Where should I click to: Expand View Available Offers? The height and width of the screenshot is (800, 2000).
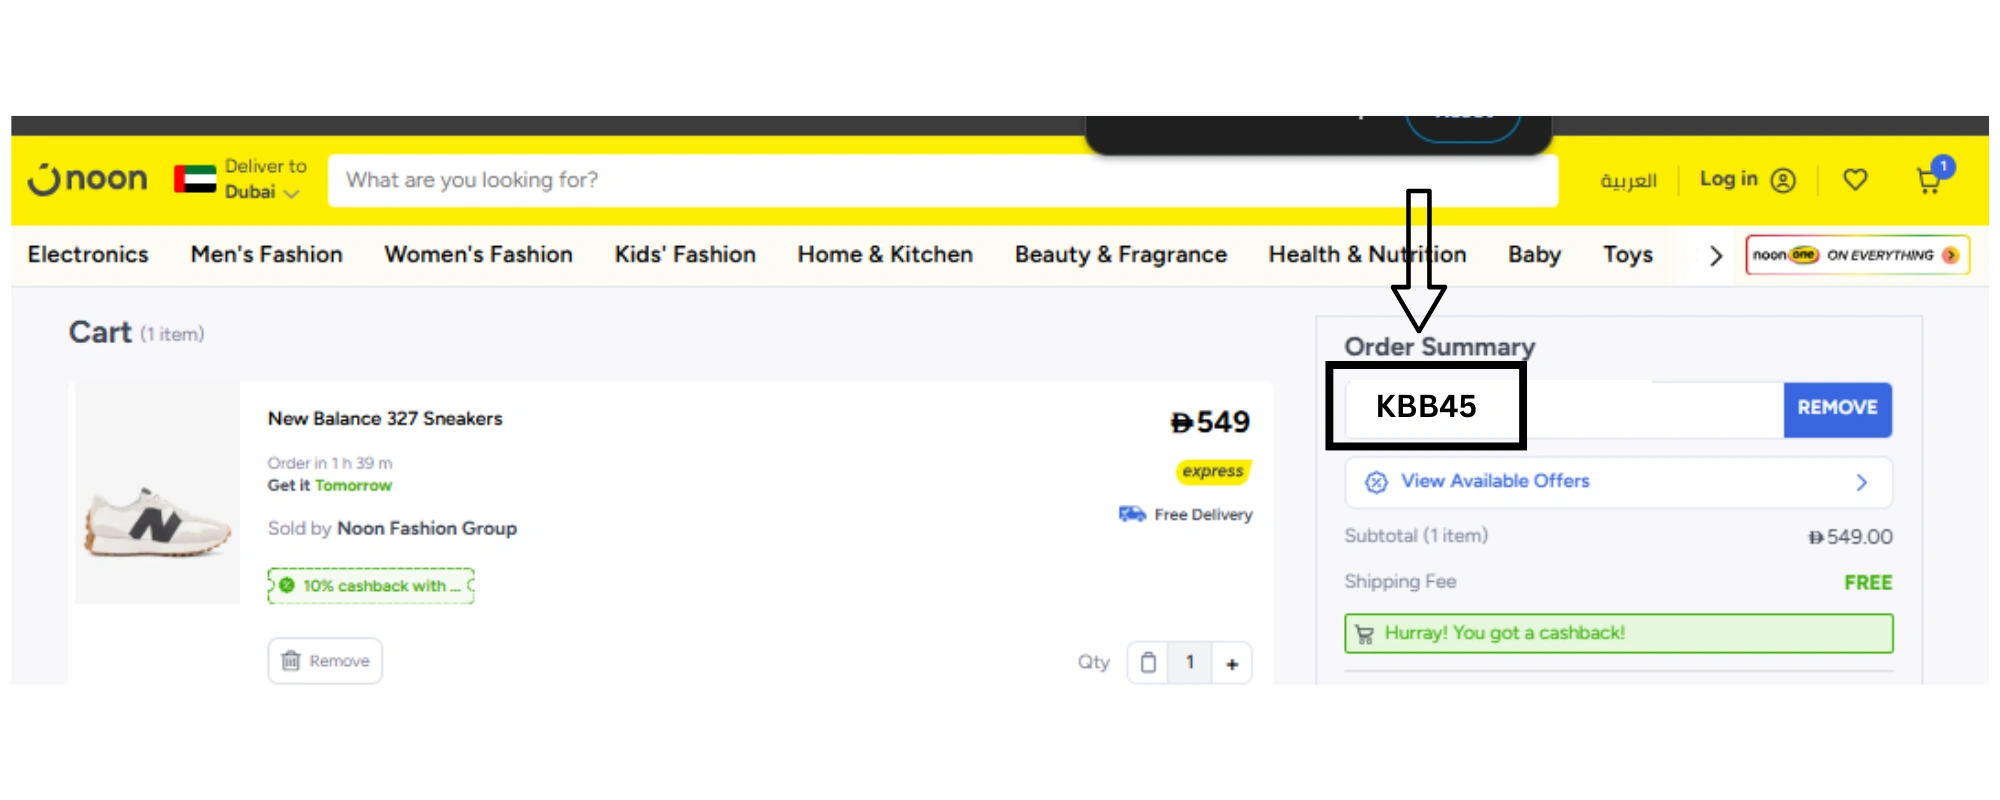click(x=1617, y=482)
